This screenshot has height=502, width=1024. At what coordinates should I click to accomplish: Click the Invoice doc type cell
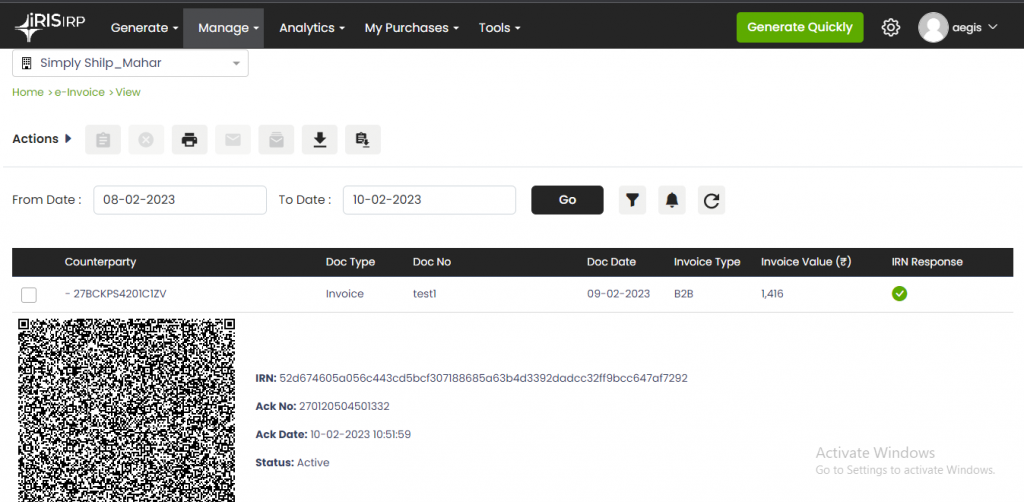point(345,294)
